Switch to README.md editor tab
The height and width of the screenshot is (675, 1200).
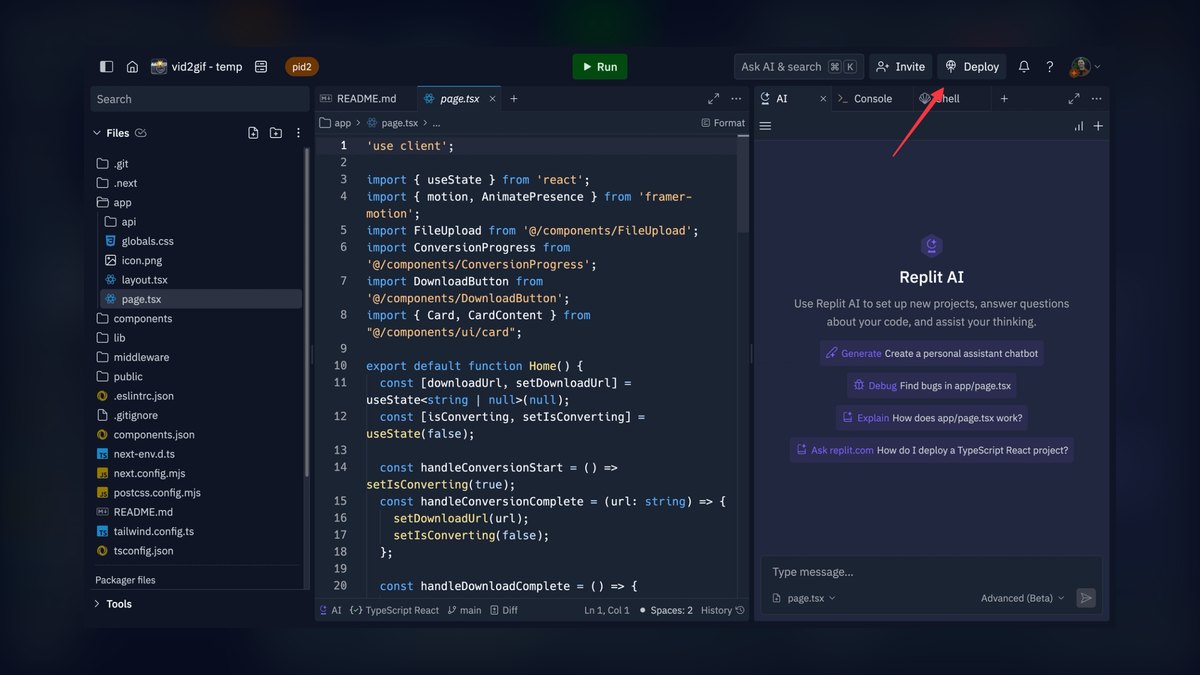[x=365, y=99]
